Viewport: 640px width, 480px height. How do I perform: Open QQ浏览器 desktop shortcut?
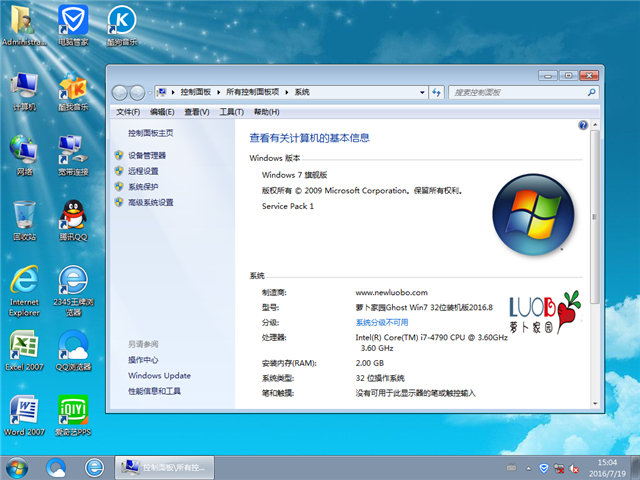(x=73, y=350)
